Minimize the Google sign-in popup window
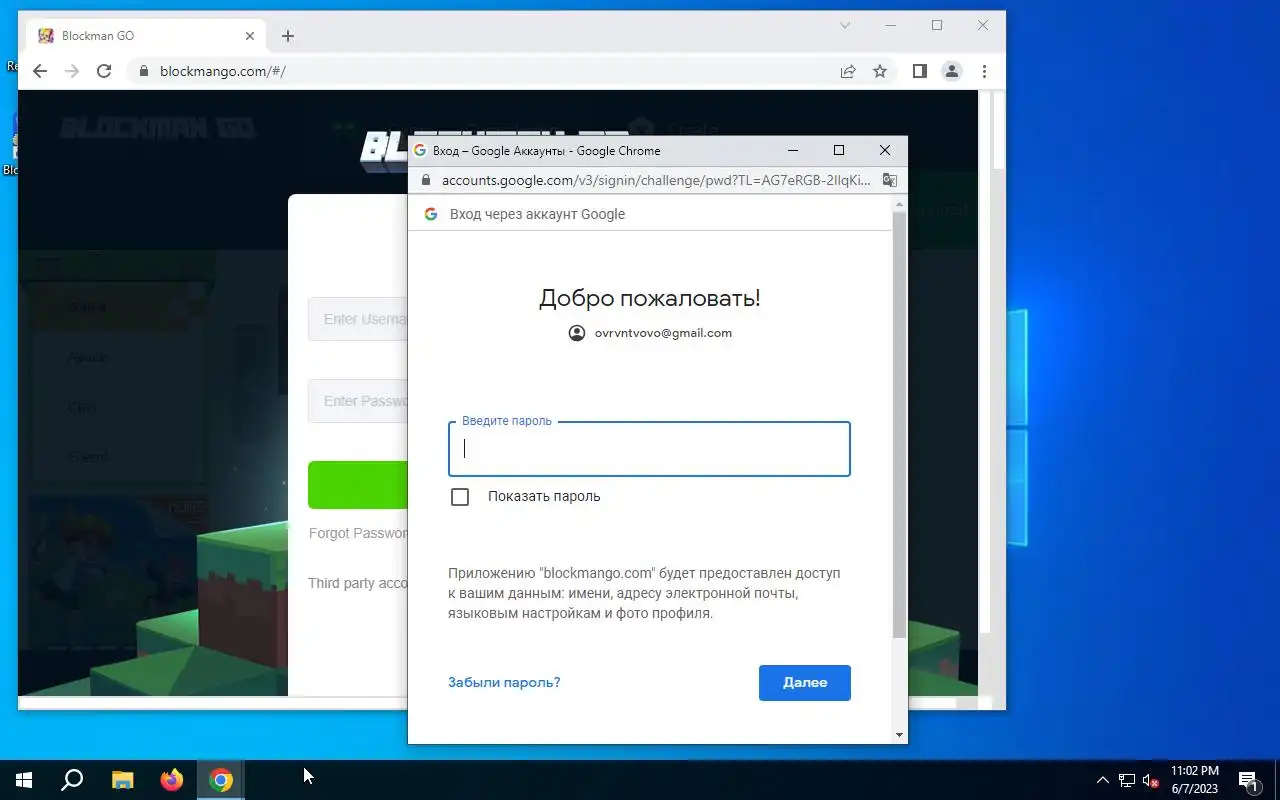 point(793,151)
